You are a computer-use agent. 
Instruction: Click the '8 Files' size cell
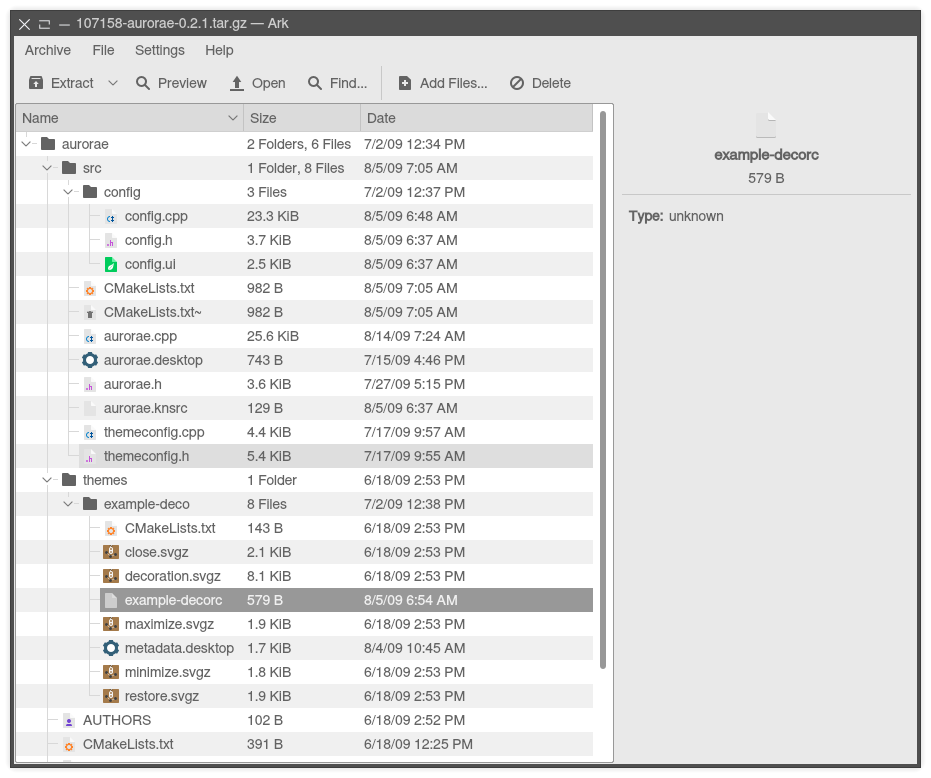(267, 504)
